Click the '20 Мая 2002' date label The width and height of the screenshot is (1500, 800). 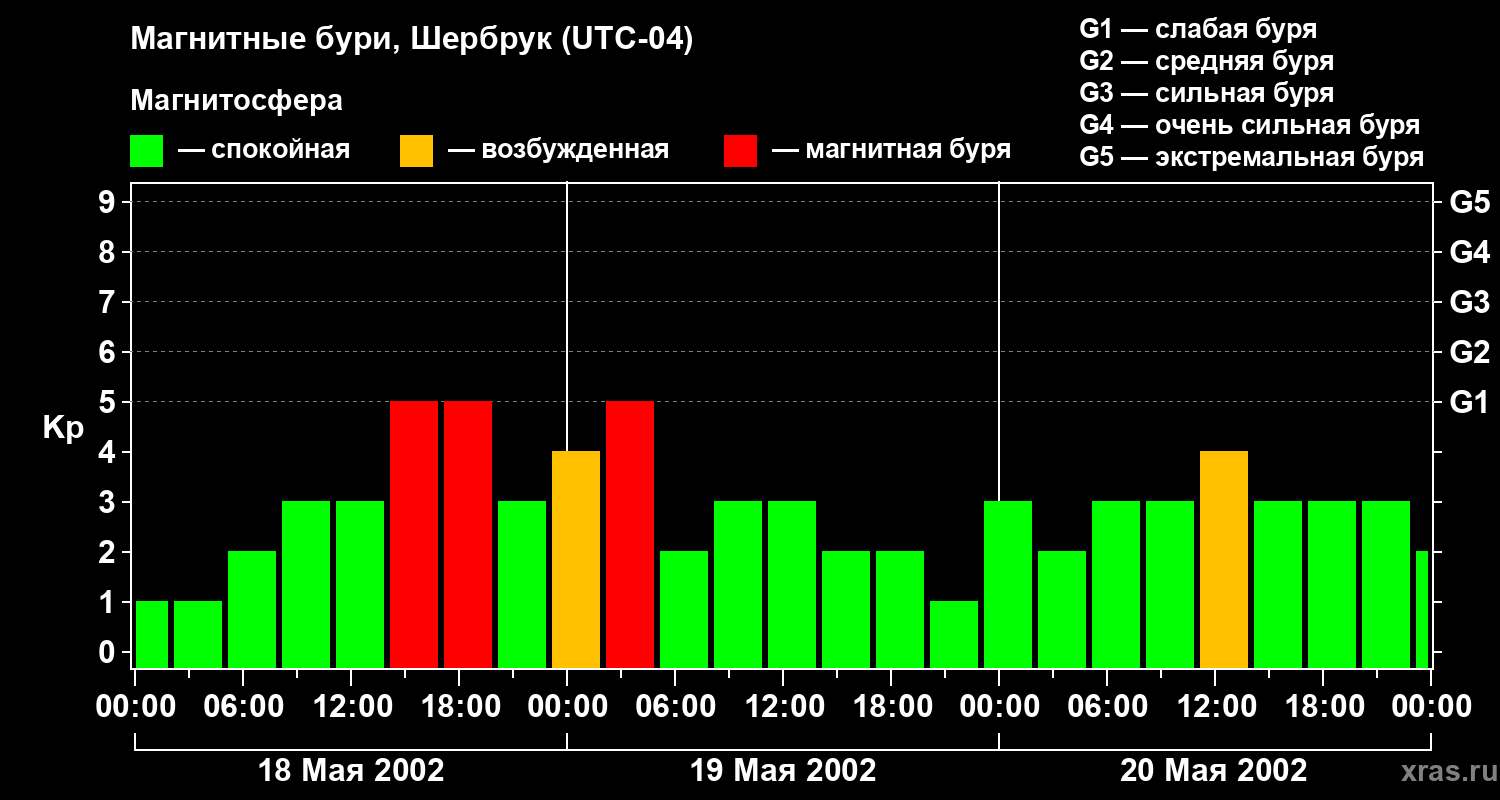click(x=1213, y=771)
